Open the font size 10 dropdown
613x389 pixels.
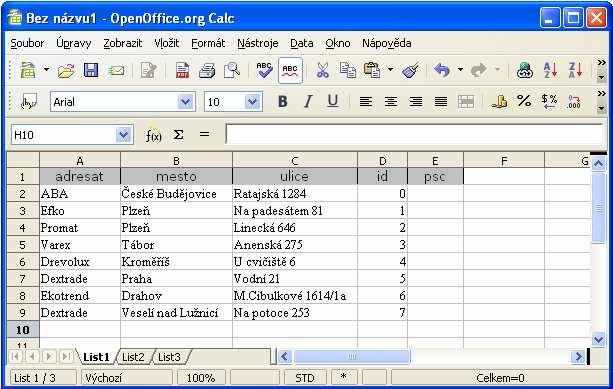click(x=253, y=102)
